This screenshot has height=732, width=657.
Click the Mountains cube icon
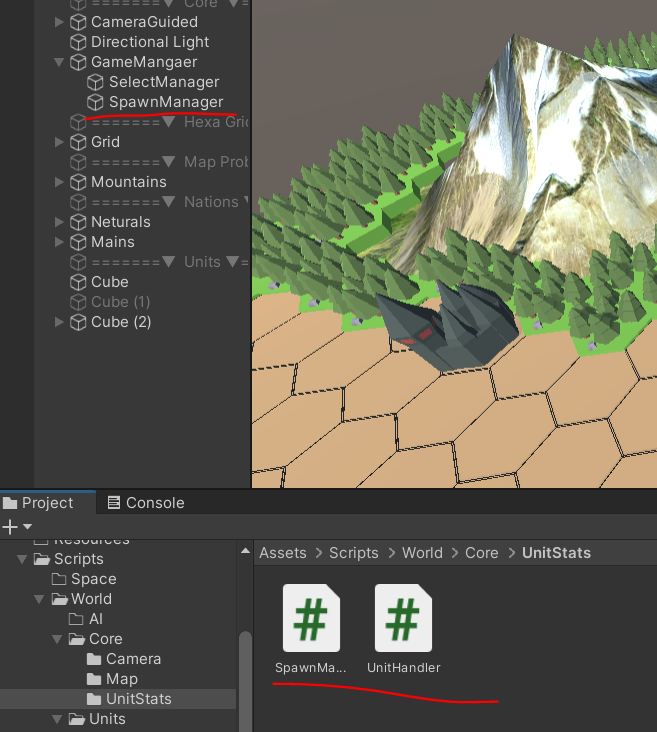[x=78, y=182]
